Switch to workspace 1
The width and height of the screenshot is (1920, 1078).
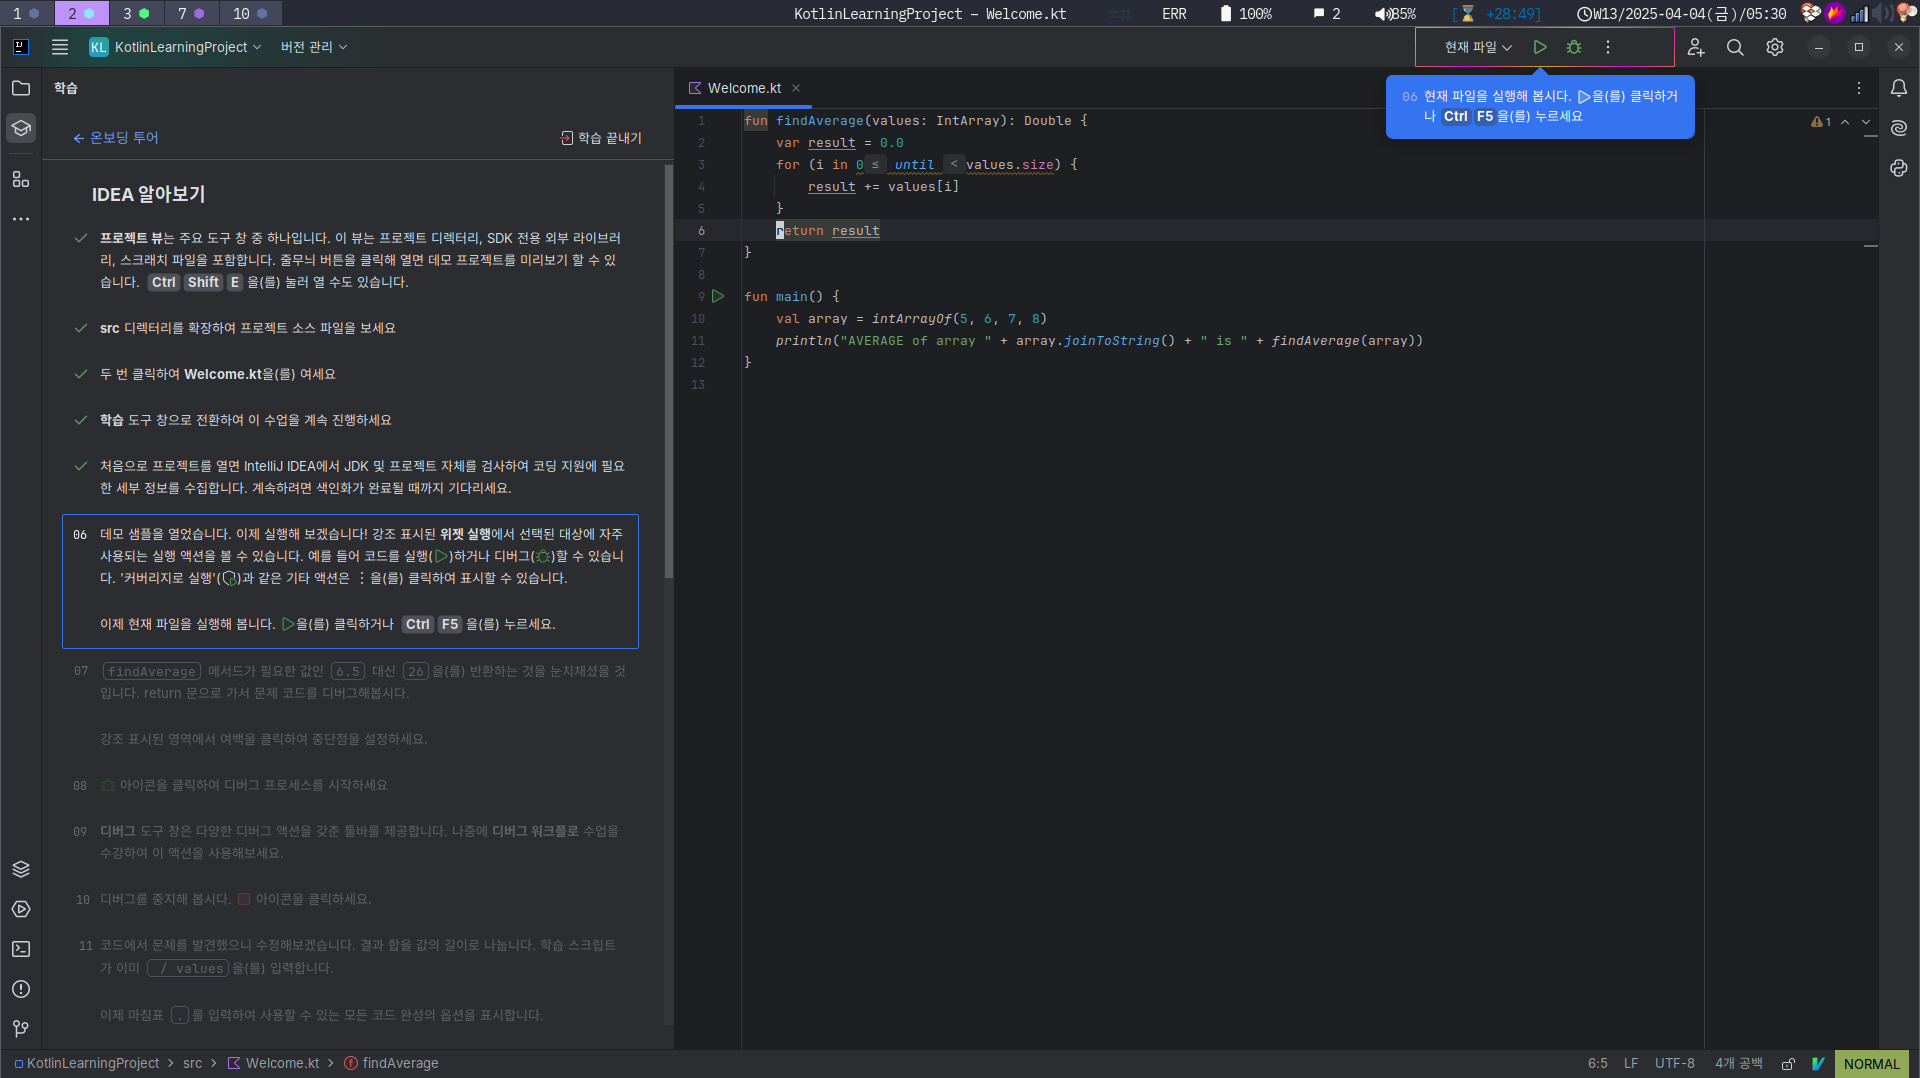(x=26, y=13)
